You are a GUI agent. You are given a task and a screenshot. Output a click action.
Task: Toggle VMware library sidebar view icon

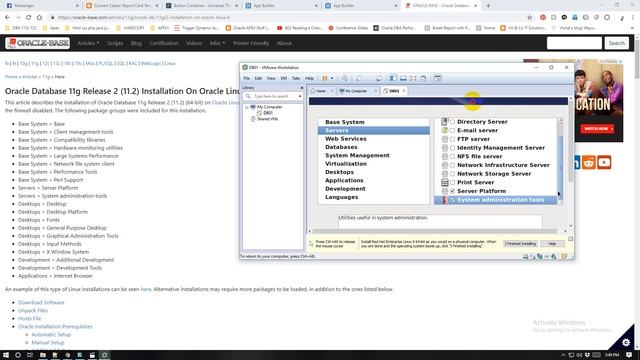tap(393, 78)
